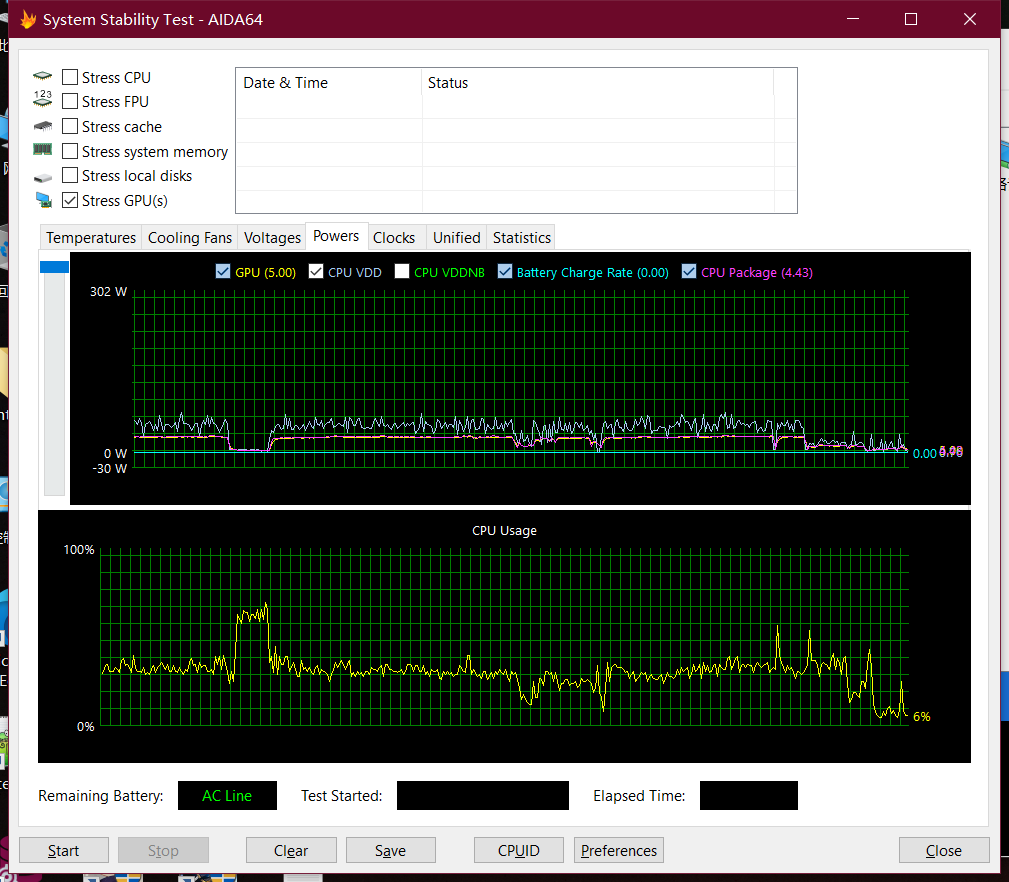Viewport: 1009px width, 882px height.
Task: Enable the Stress local disks checkbox
Action: [x=70, y=176]
